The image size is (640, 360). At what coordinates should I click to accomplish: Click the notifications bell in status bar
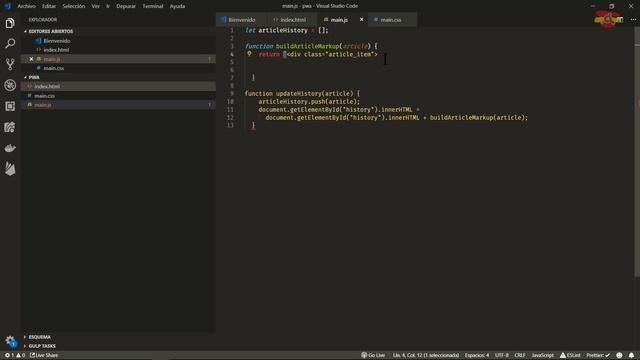[x=631, y=355]
